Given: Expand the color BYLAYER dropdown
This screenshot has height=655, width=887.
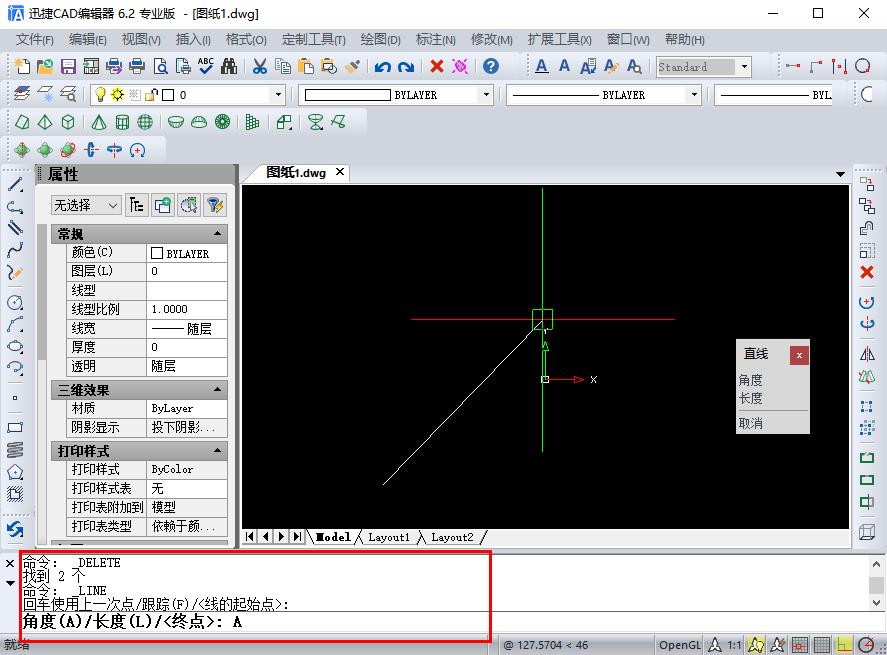Looking at the screenshot, I should pyautogui.click(x=486, y=94).
